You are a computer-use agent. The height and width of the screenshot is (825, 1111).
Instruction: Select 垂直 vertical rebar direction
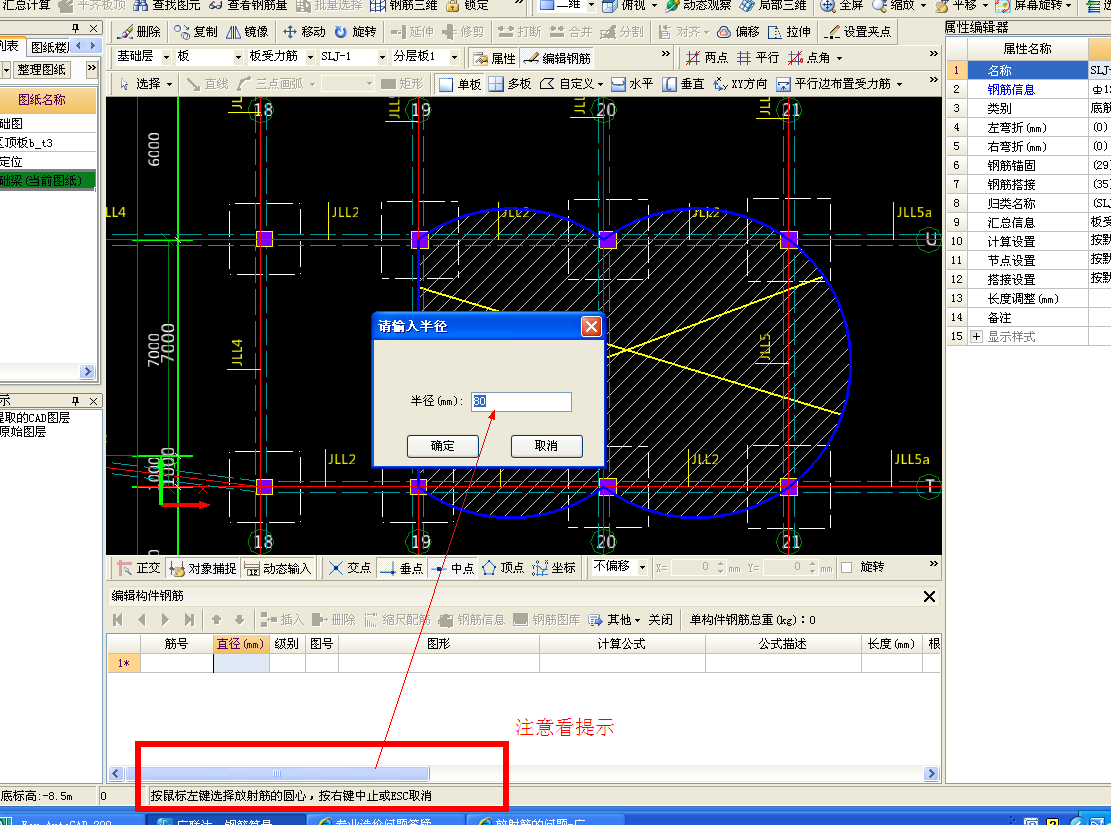[x=684, y=84]
